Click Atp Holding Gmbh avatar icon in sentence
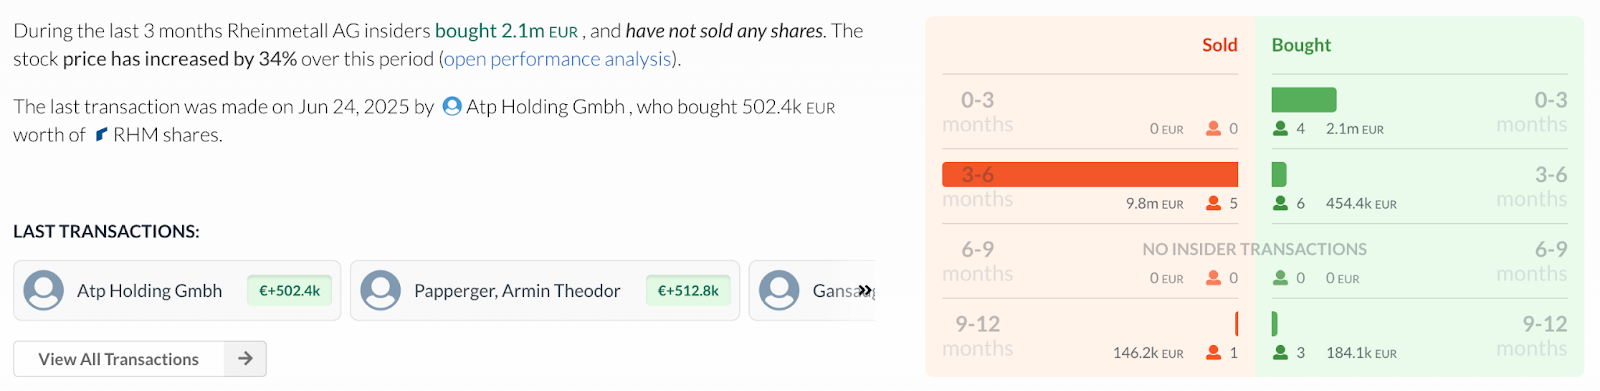The image size is (1600, 391). 452,106
